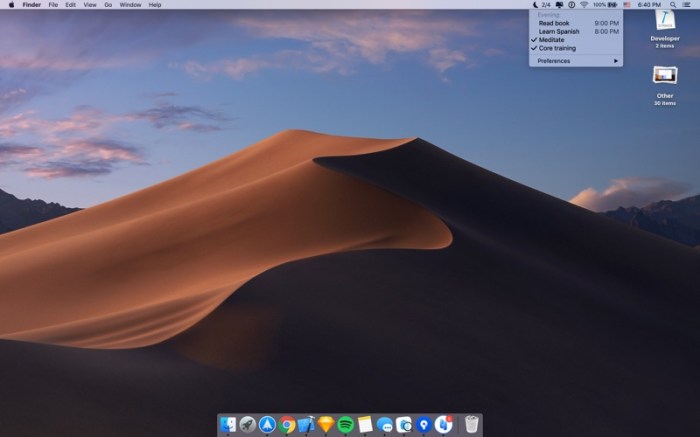Open the File menu

pyautogui.click(x=53, y=5)
